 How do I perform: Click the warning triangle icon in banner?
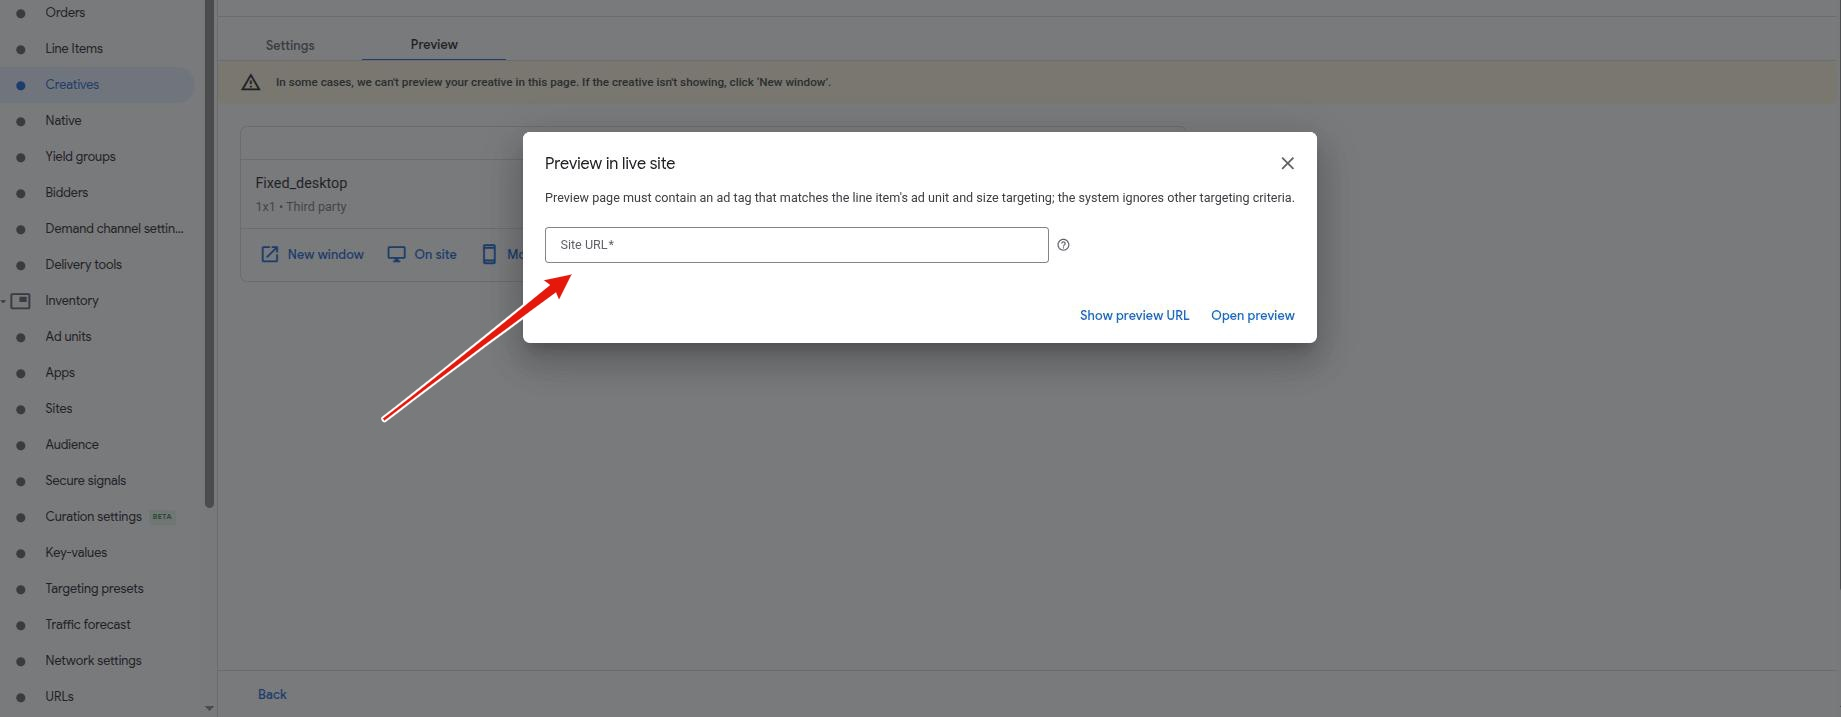(x=251, y=83)
